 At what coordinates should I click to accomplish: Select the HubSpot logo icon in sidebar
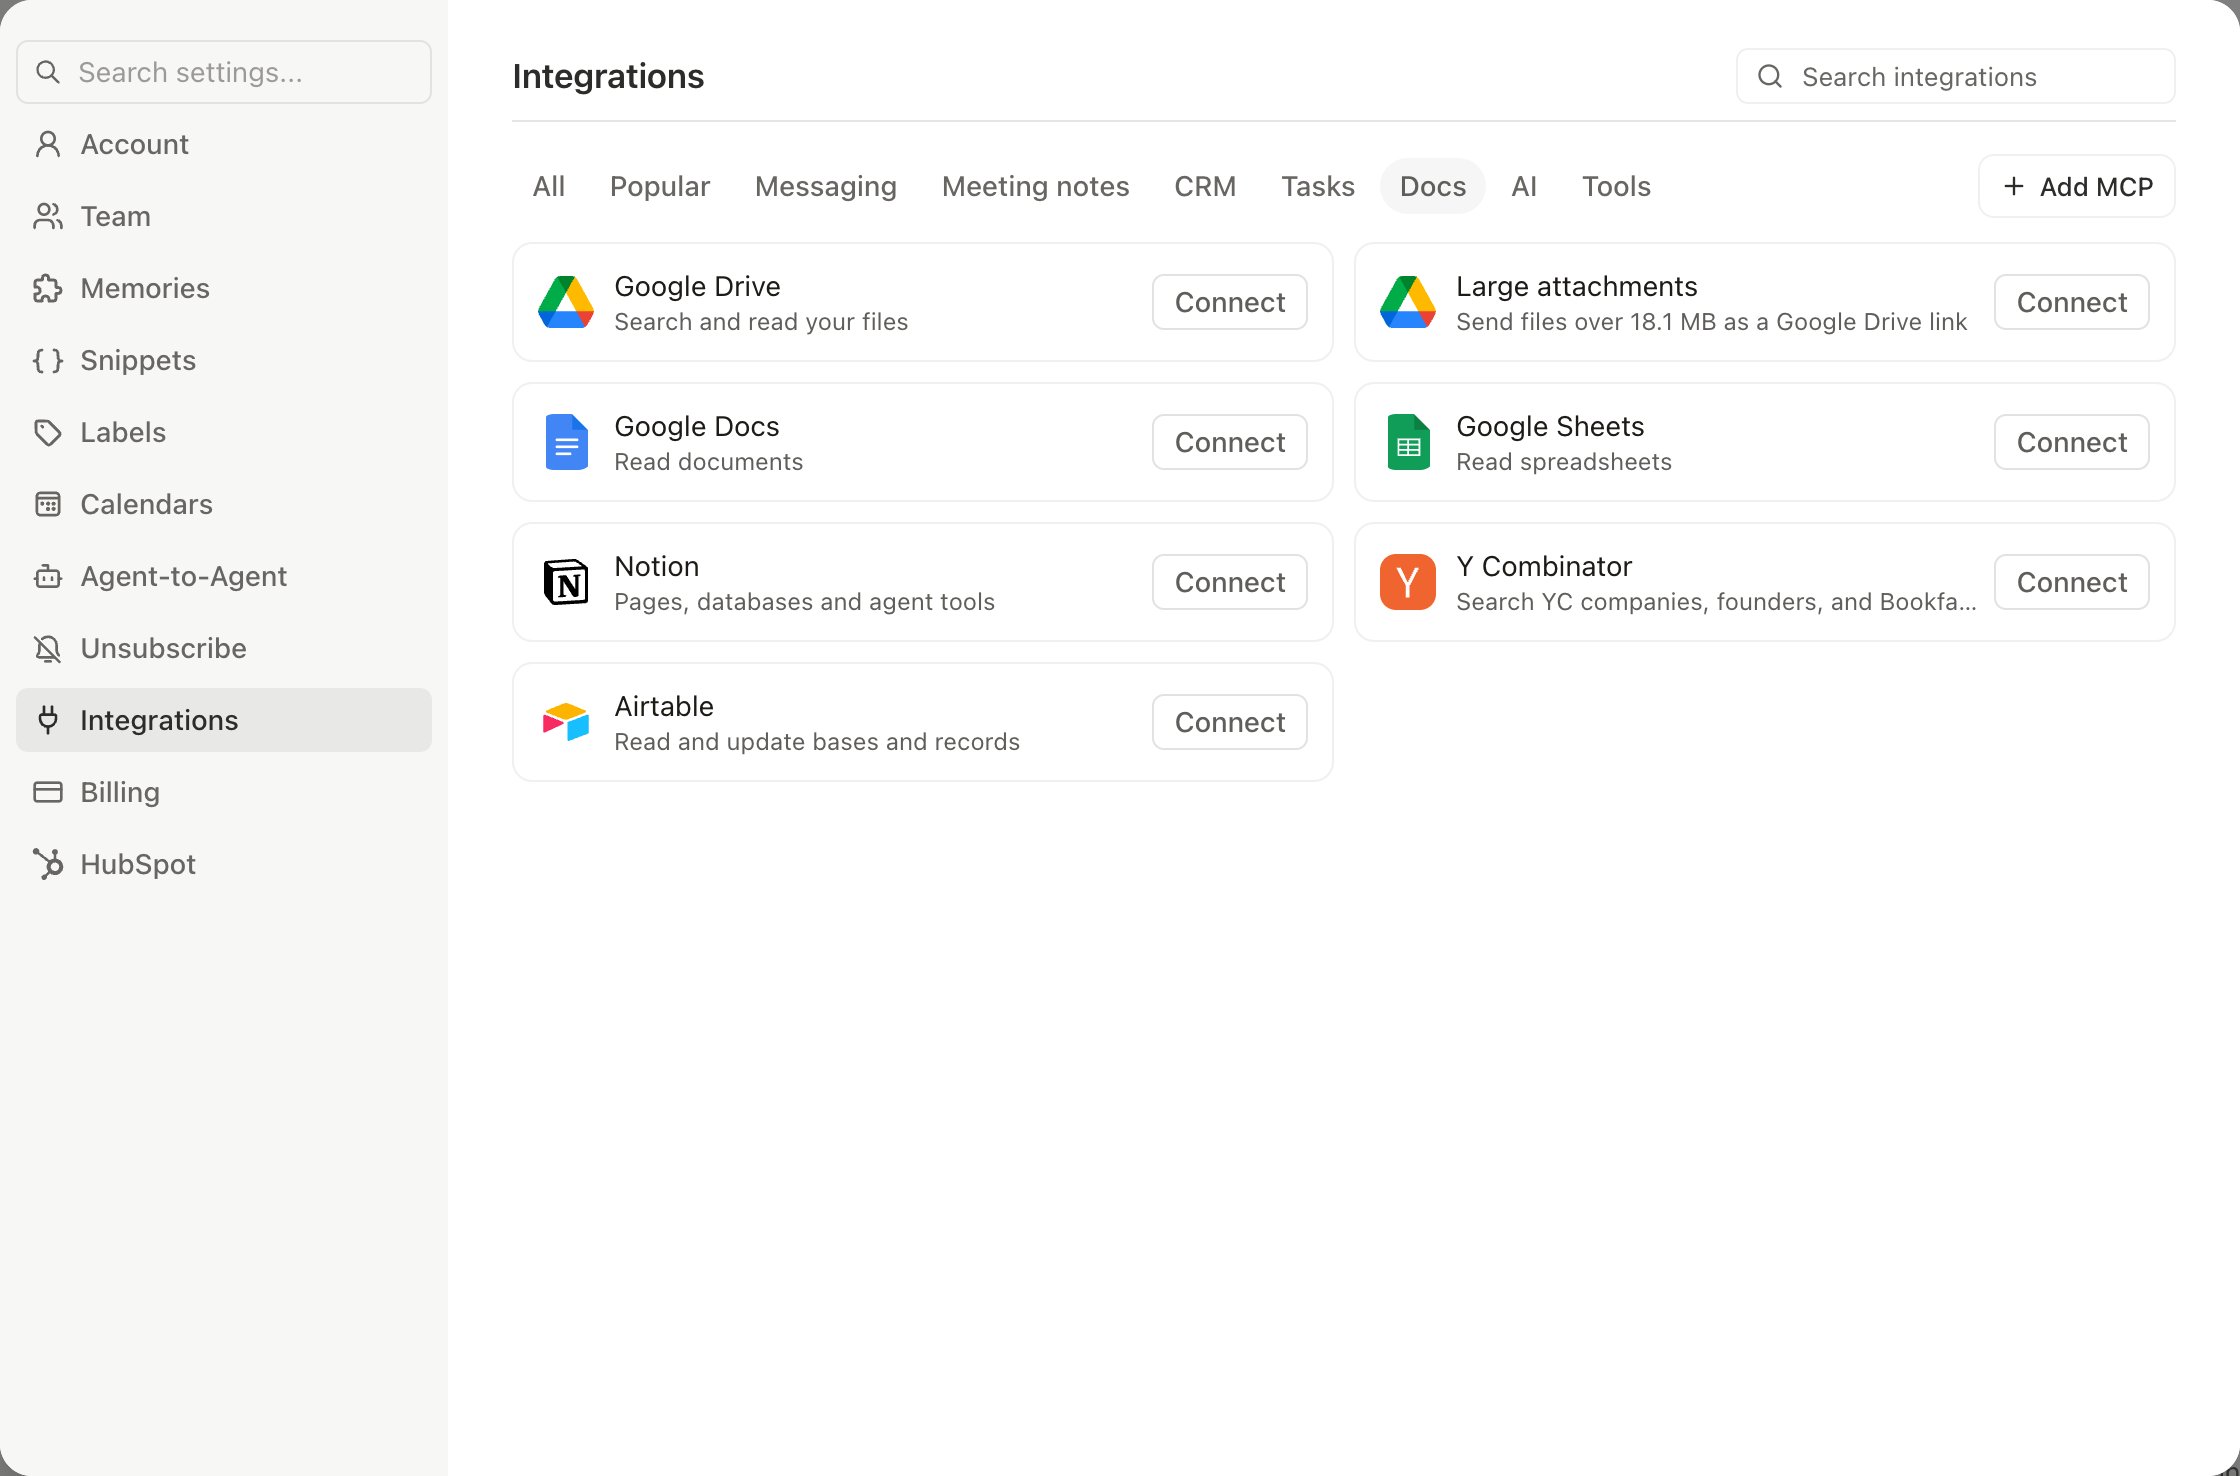[x=48, y=864]
